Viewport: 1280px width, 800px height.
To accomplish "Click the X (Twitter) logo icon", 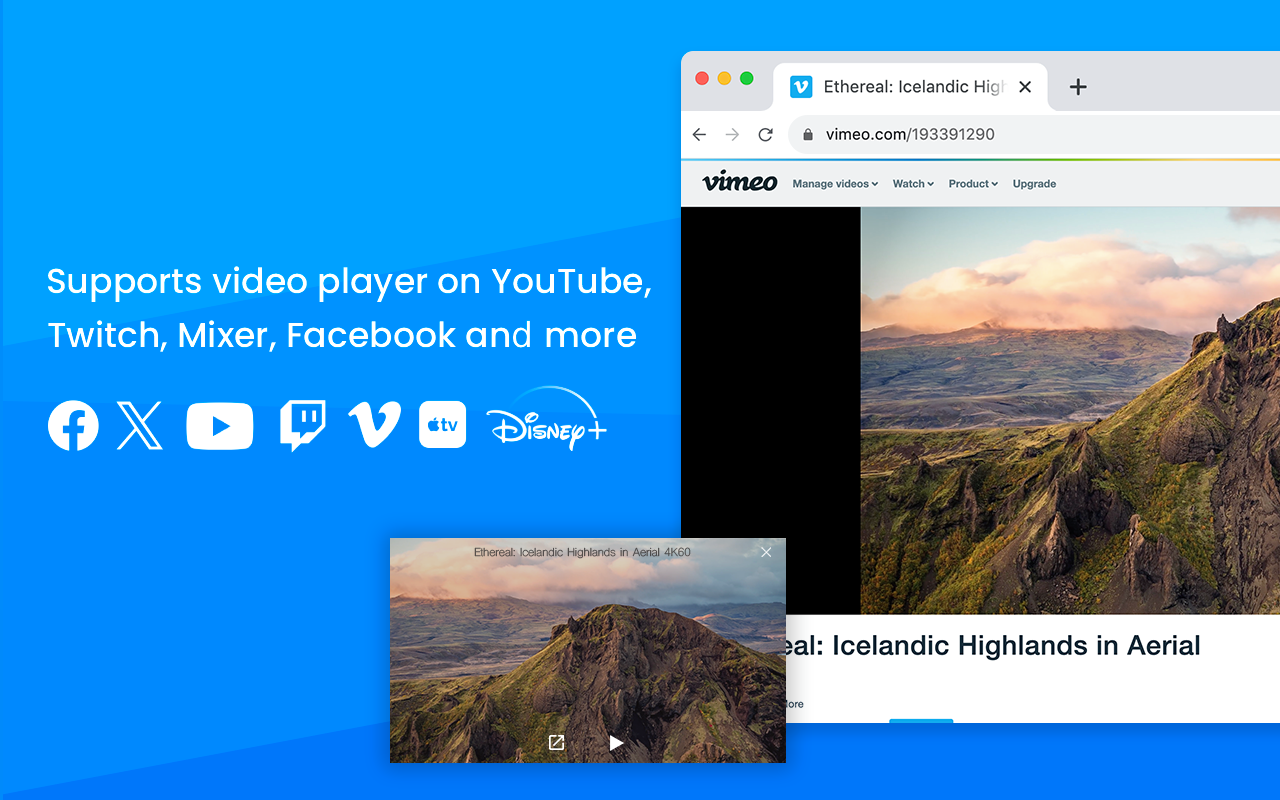I will [x=140, y=425].
